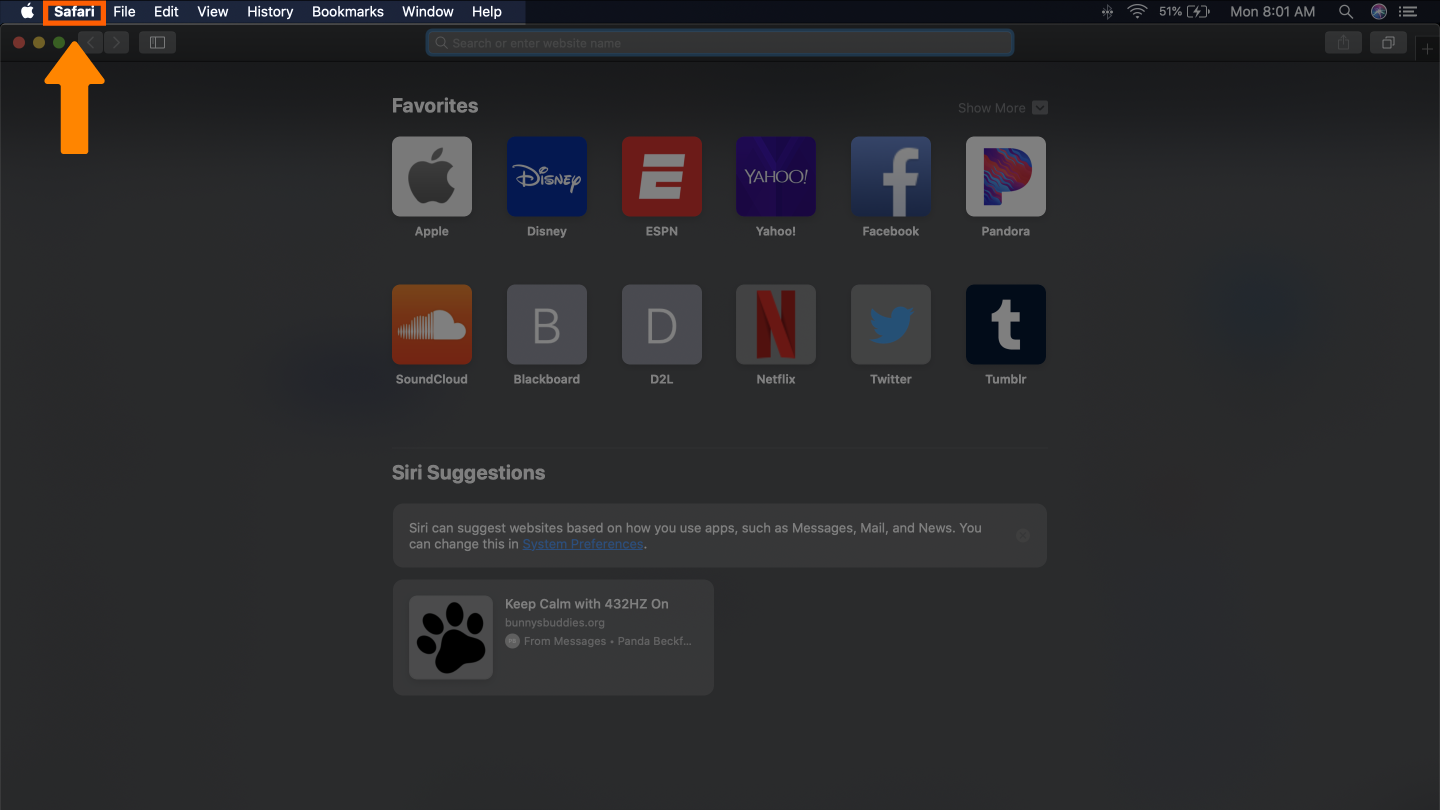
Task: Go back with the back arrow button
Action: (x=91, y=42)
